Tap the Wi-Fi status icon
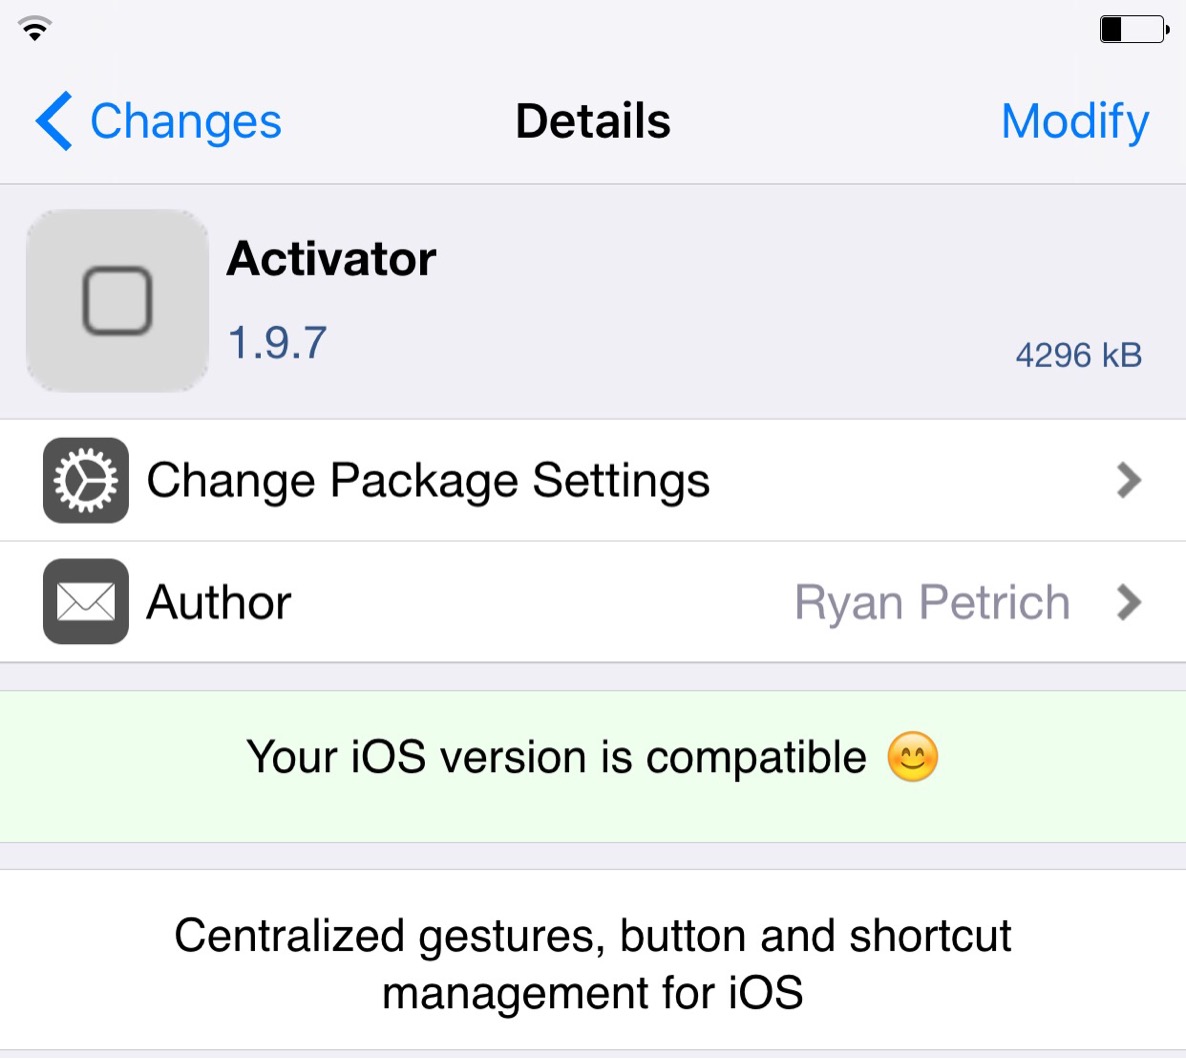The height and width of the screenshot is (1059, 1186). point(35,29)
